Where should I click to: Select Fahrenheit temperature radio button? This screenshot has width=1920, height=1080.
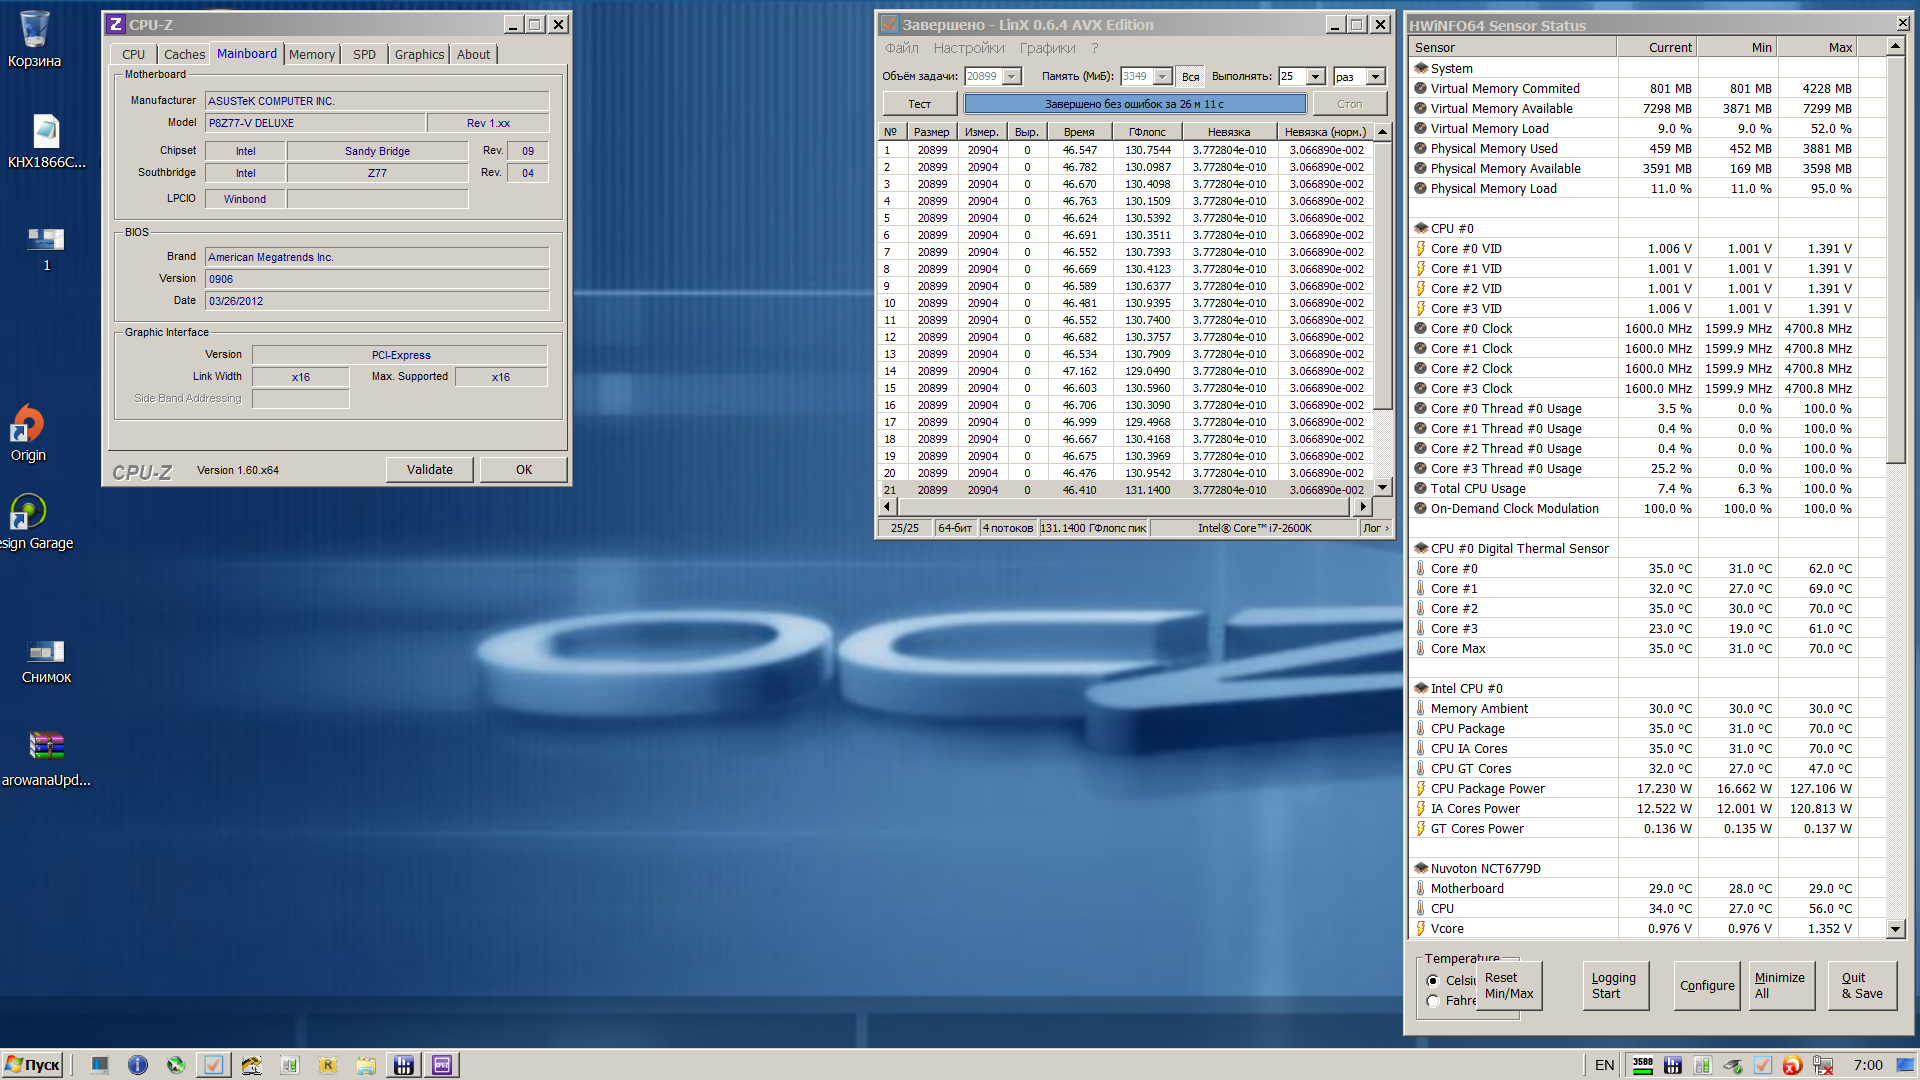pos(1433,1000)
